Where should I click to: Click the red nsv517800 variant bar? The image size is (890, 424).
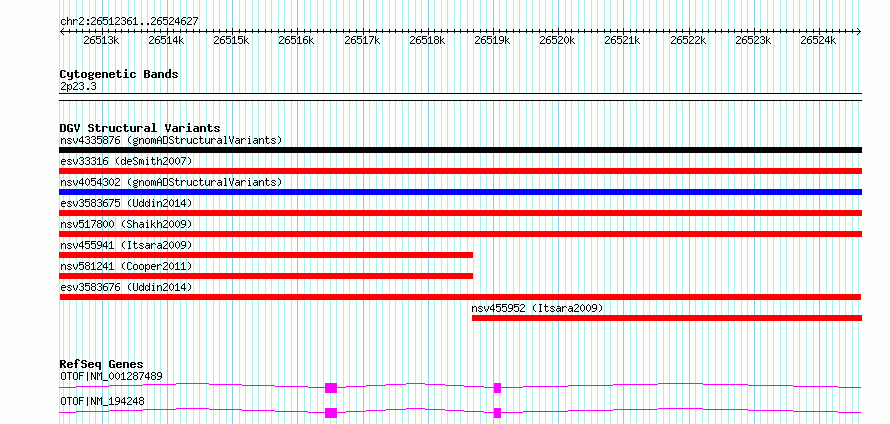(461, 234)
